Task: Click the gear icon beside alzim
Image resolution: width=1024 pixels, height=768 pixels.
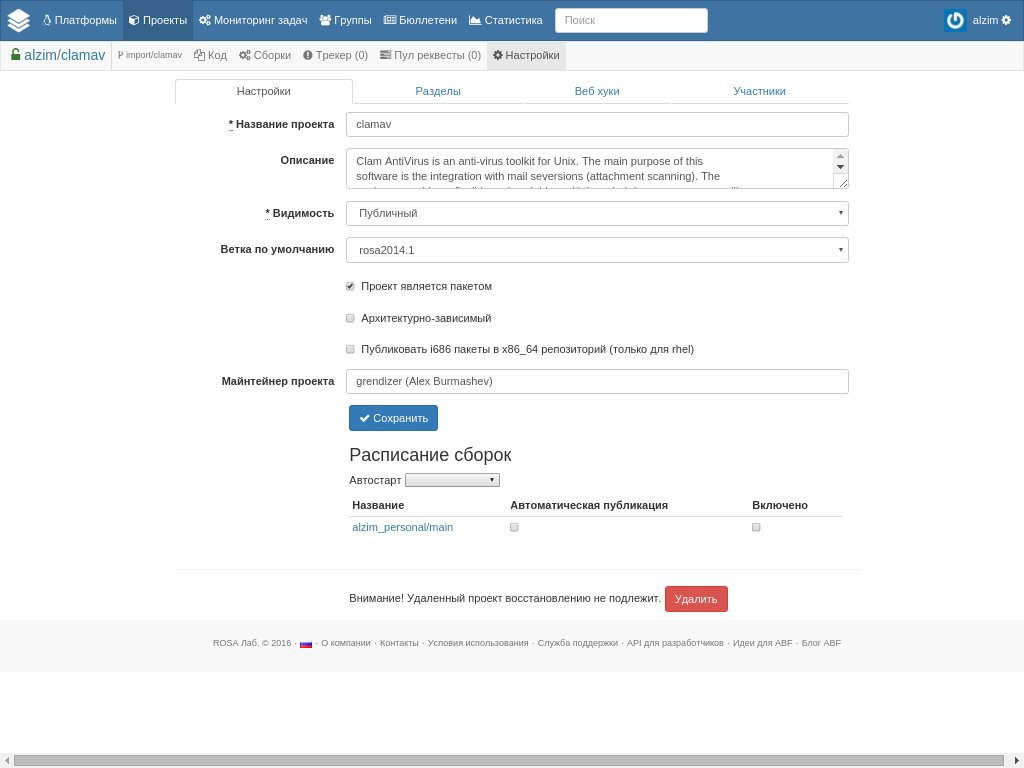Action: click(1006, 20)
